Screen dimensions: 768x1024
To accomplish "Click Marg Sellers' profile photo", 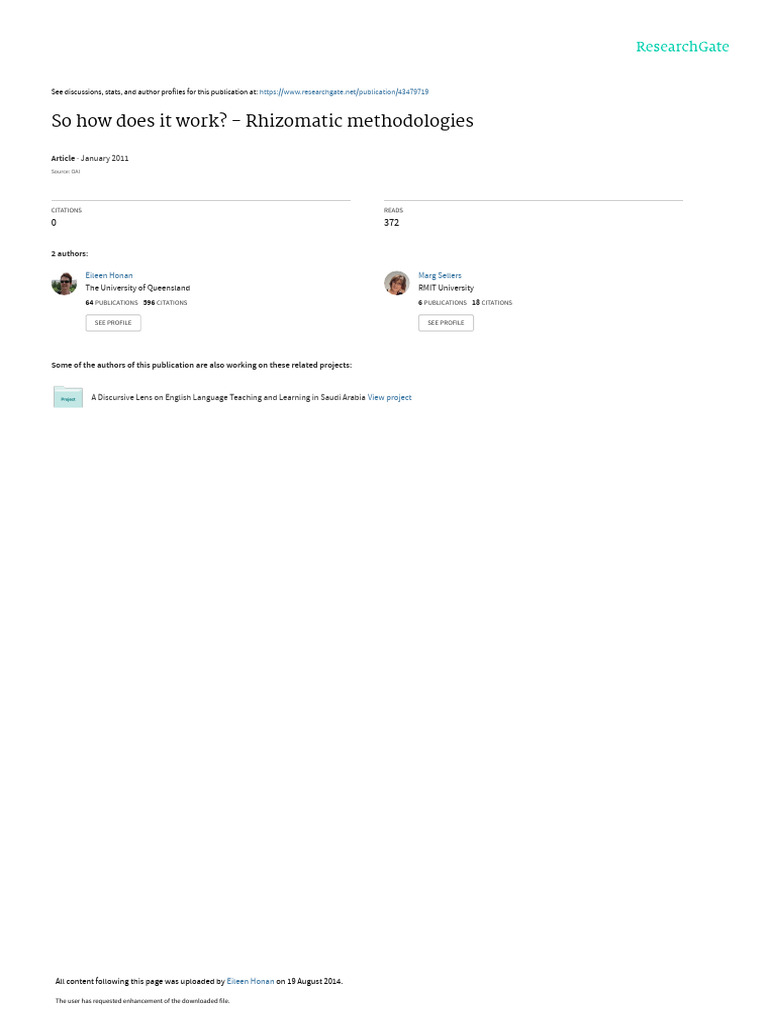I will pos(396,283).
